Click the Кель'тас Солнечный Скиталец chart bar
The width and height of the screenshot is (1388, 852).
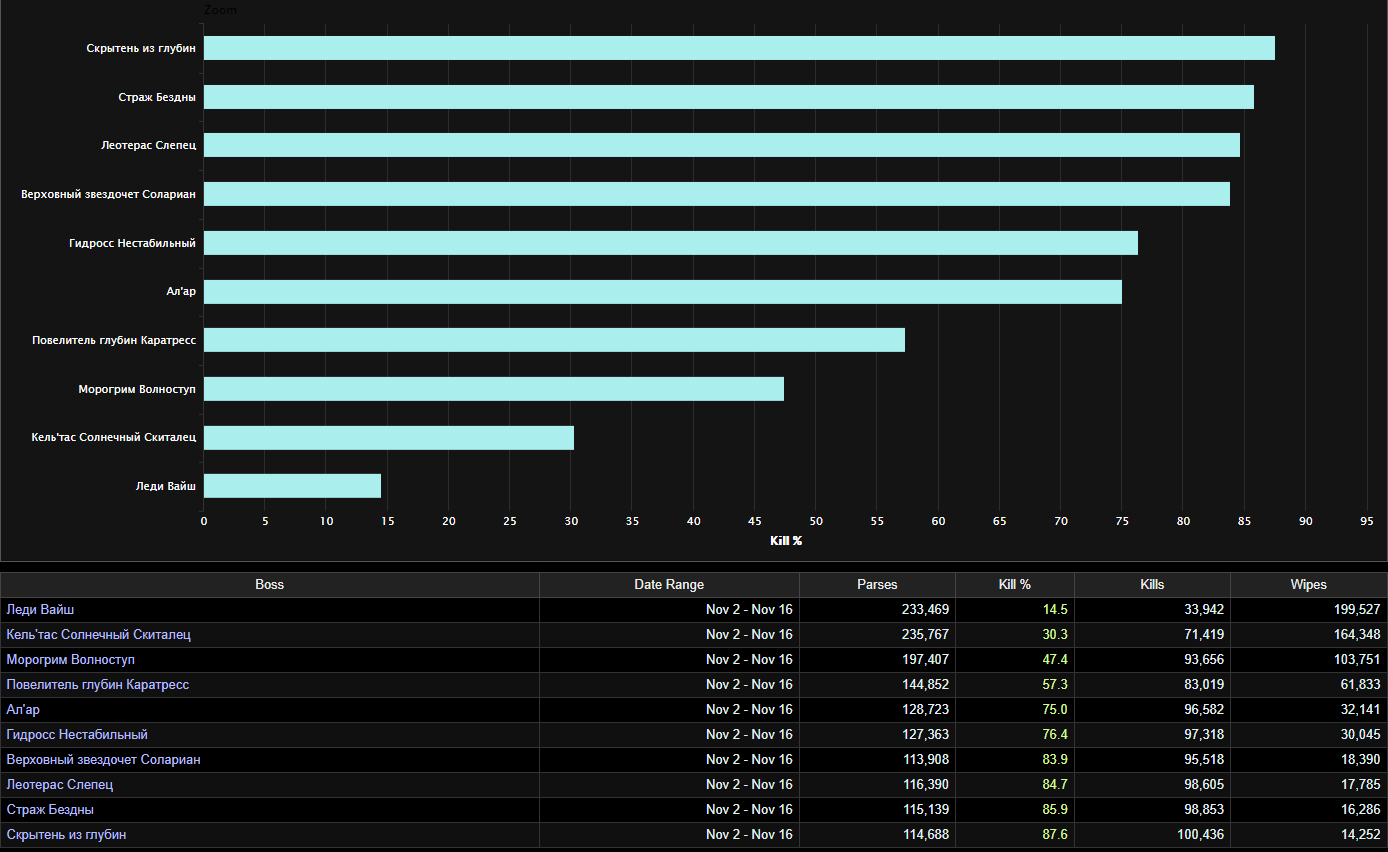[x=389, y=438]
